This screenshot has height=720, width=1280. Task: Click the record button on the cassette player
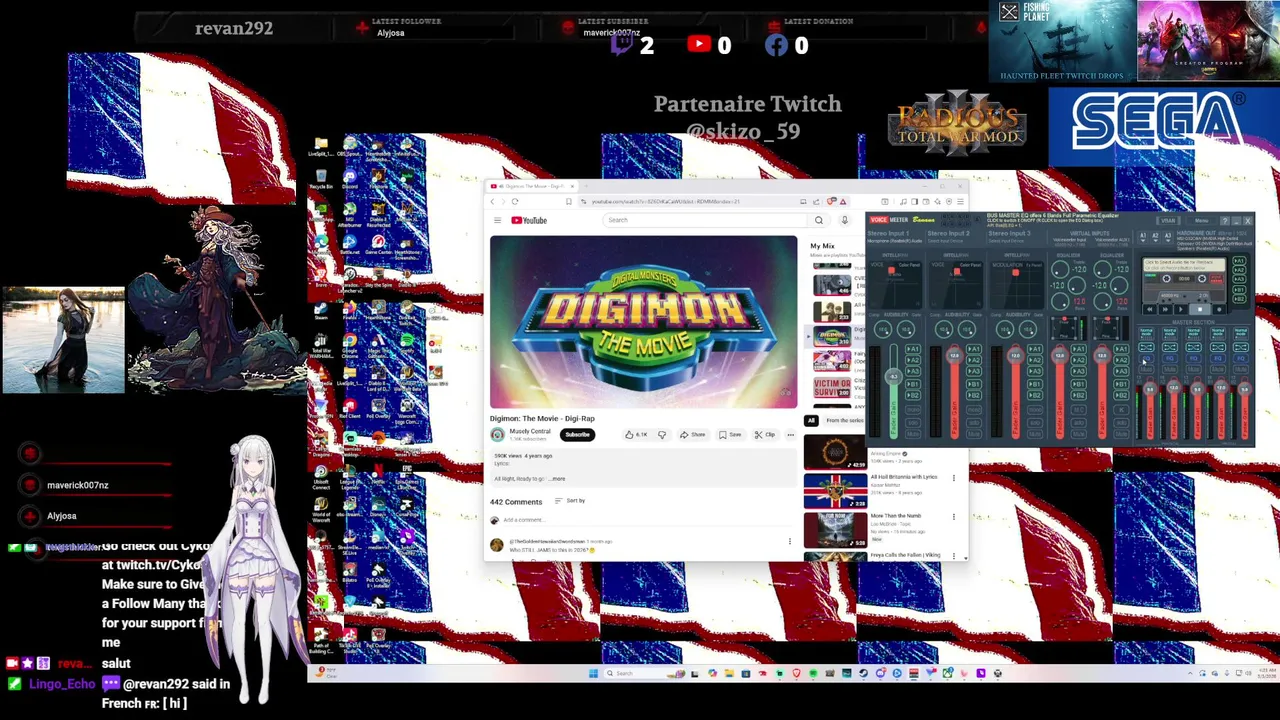pos(1219,309)
